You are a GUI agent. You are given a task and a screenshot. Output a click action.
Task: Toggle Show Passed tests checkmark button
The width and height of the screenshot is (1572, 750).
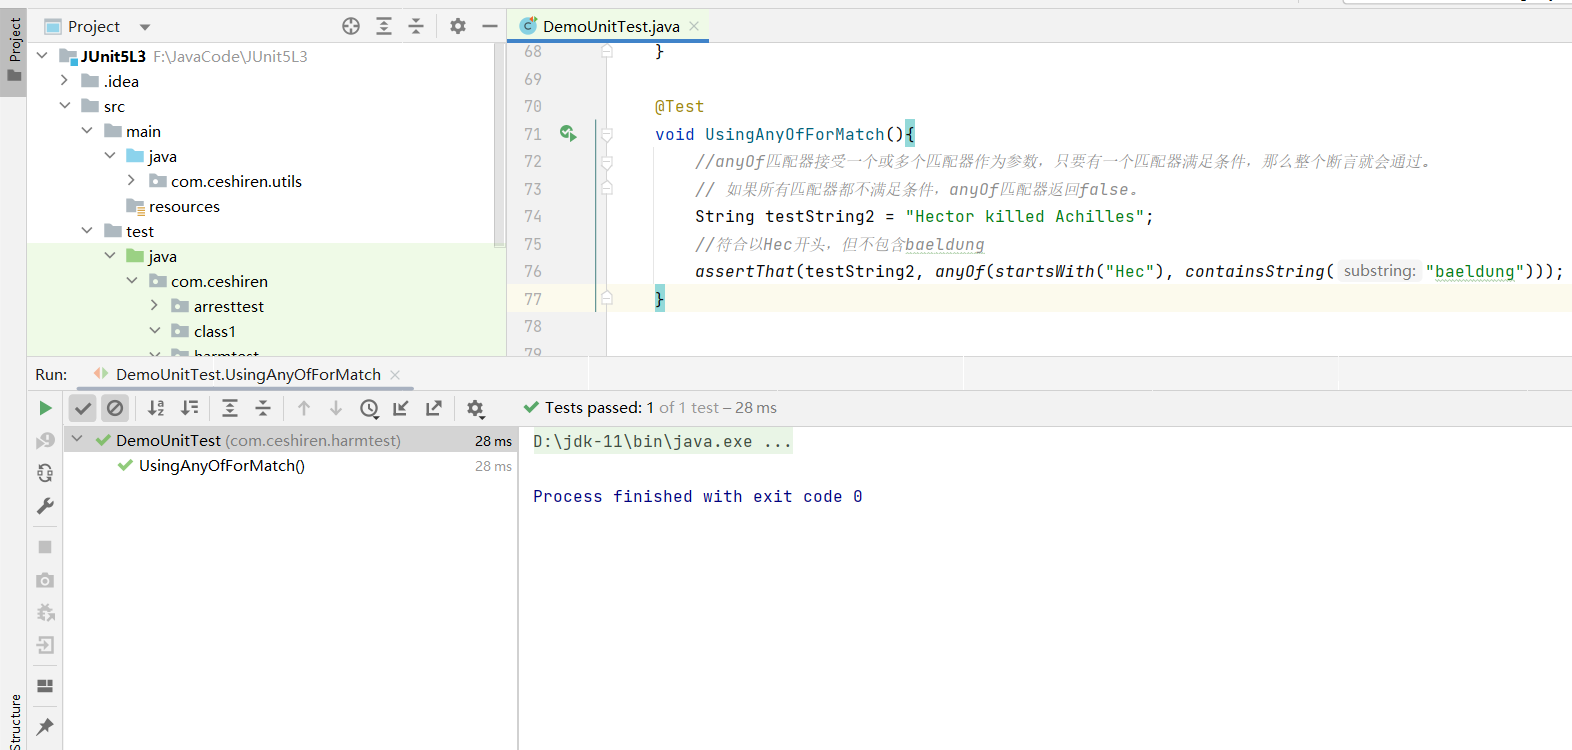[x=83, y=408]
